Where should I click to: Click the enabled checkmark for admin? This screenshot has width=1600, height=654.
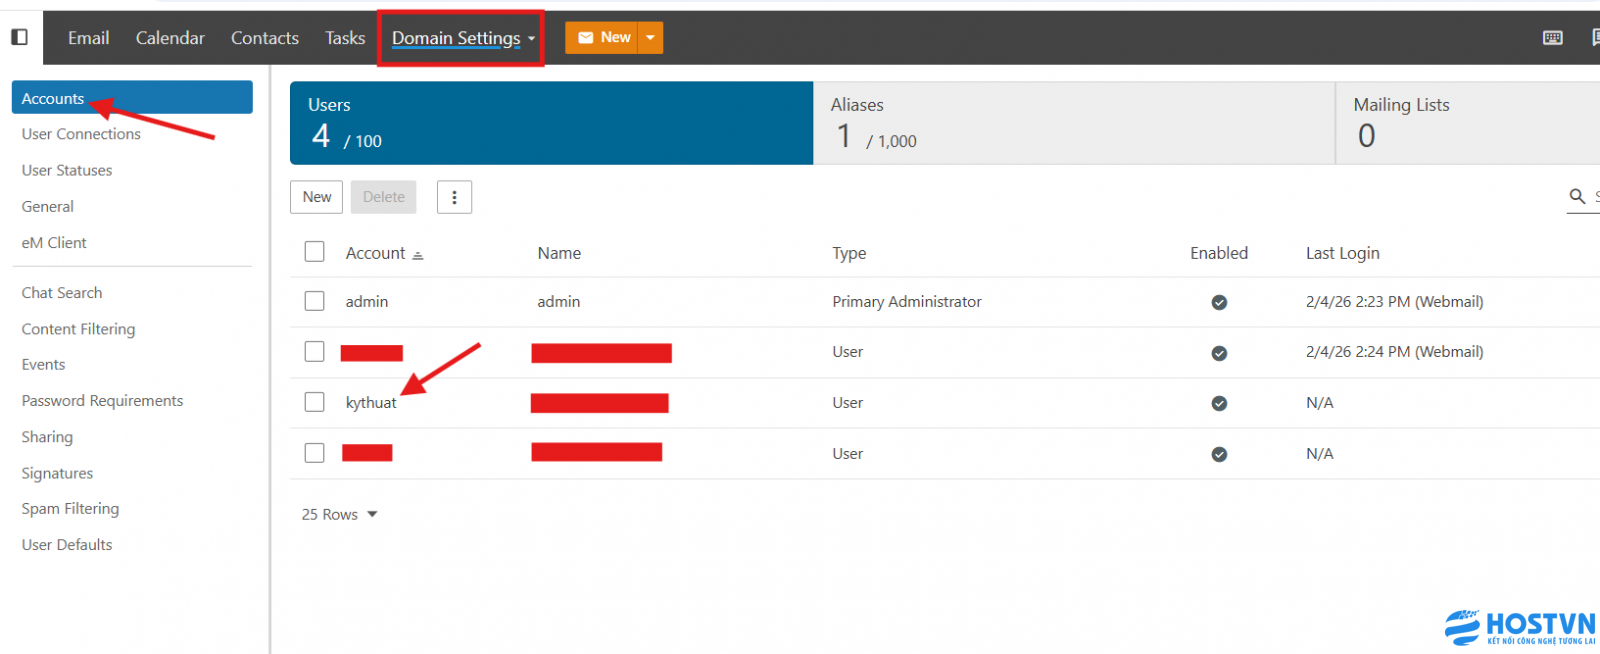pyautogui.click(x=1219, y=302)
